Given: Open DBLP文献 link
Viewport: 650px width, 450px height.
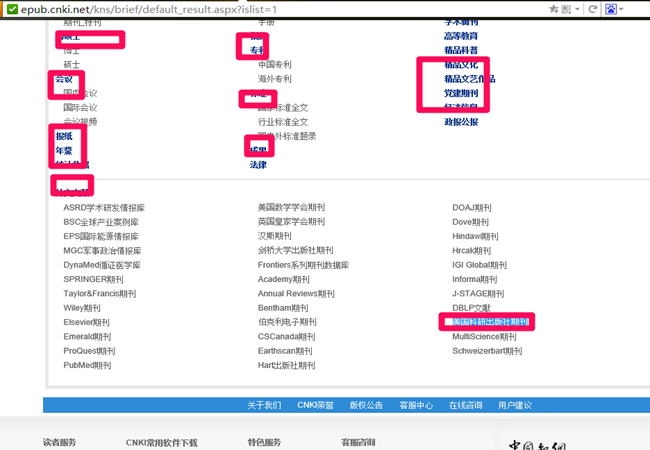Looking at the screenshot, I should [x=471, y=308].
